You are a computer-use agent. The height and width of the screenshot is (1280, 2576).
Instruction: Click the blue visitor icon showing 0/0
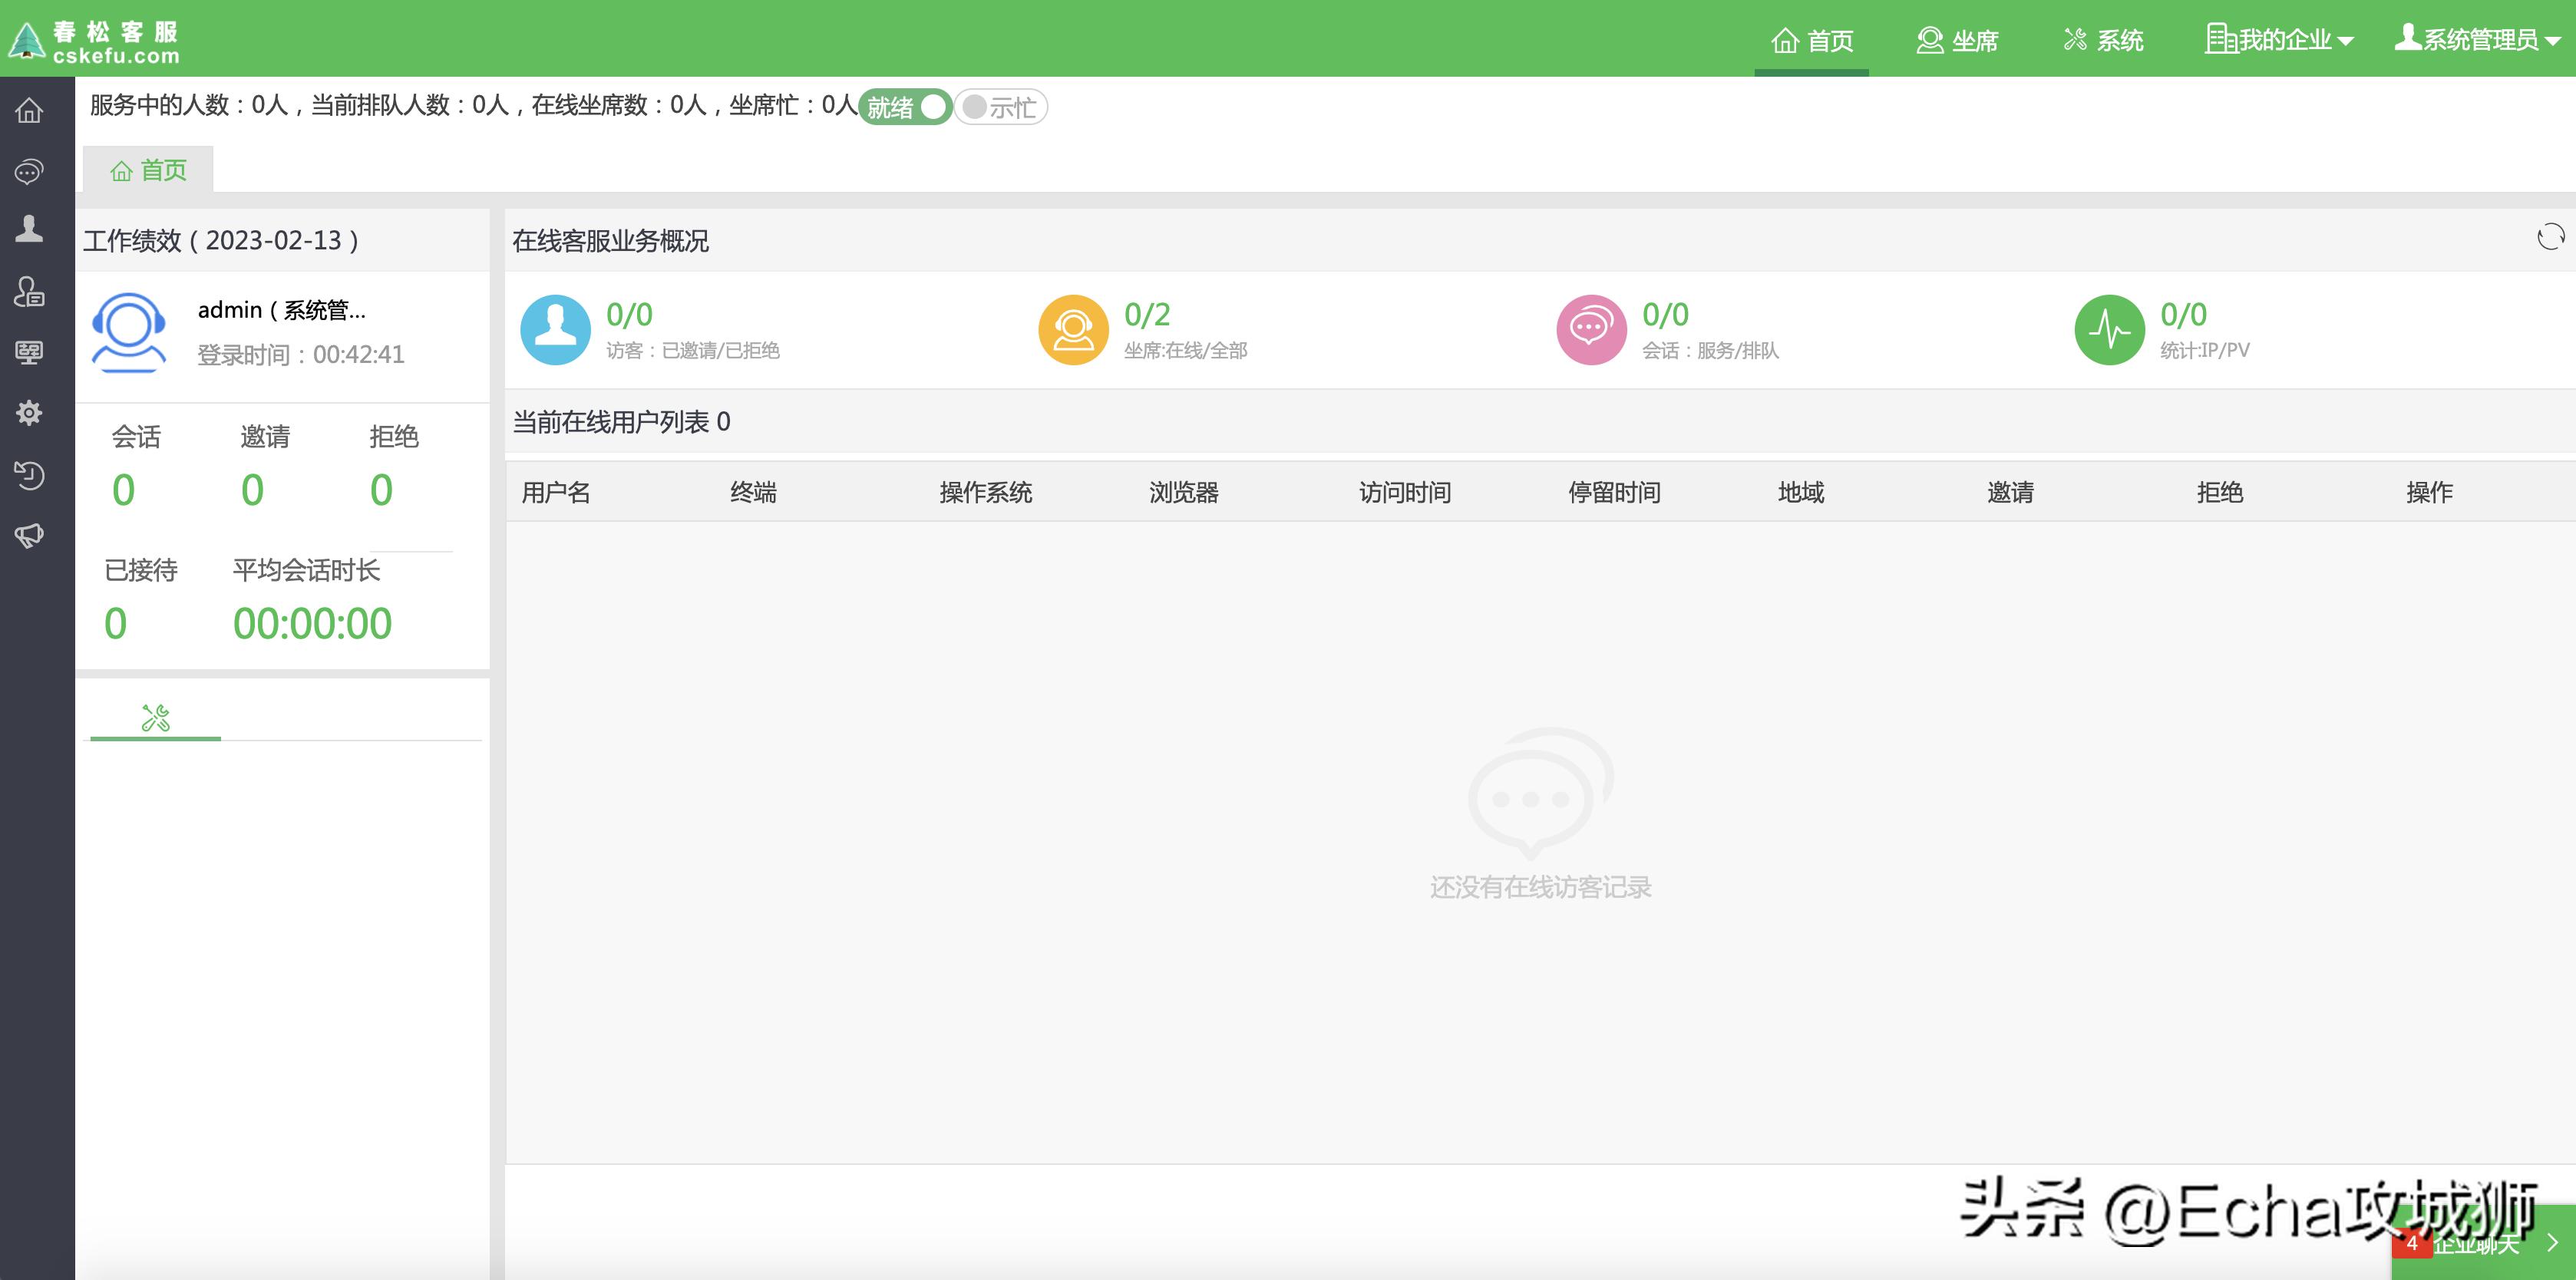tap(554, 329)
